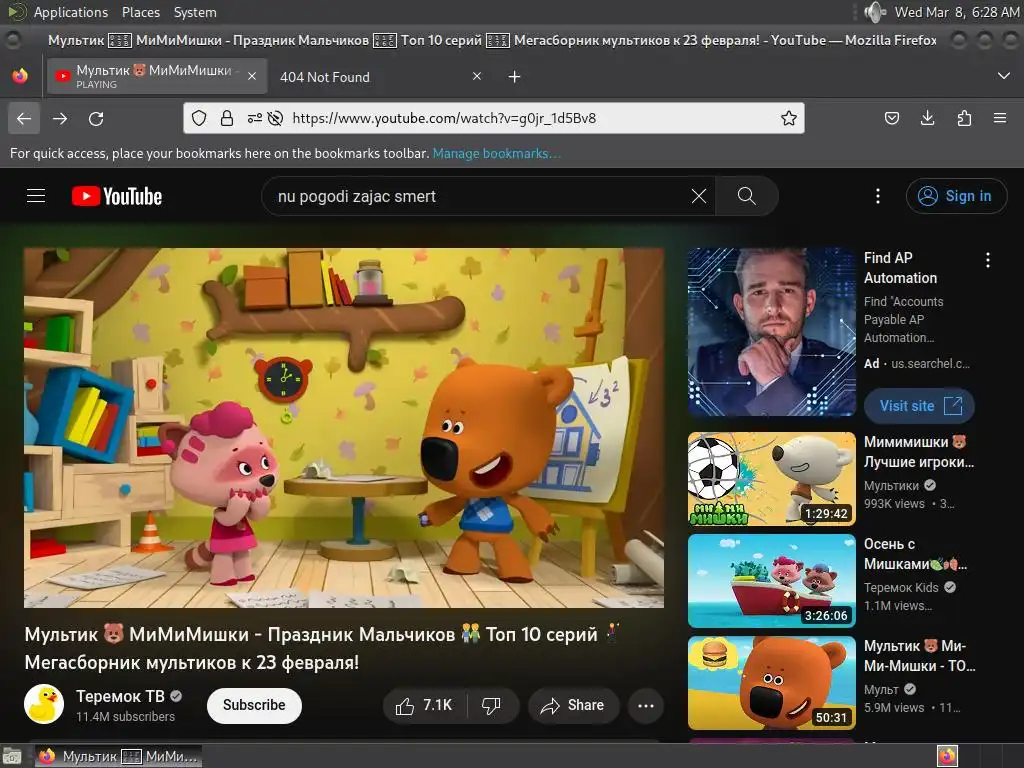Open the Find AP Automation ad title
Image resolution: width=1024 pixels, height=768 pixels.
click(x=900, y=268)
